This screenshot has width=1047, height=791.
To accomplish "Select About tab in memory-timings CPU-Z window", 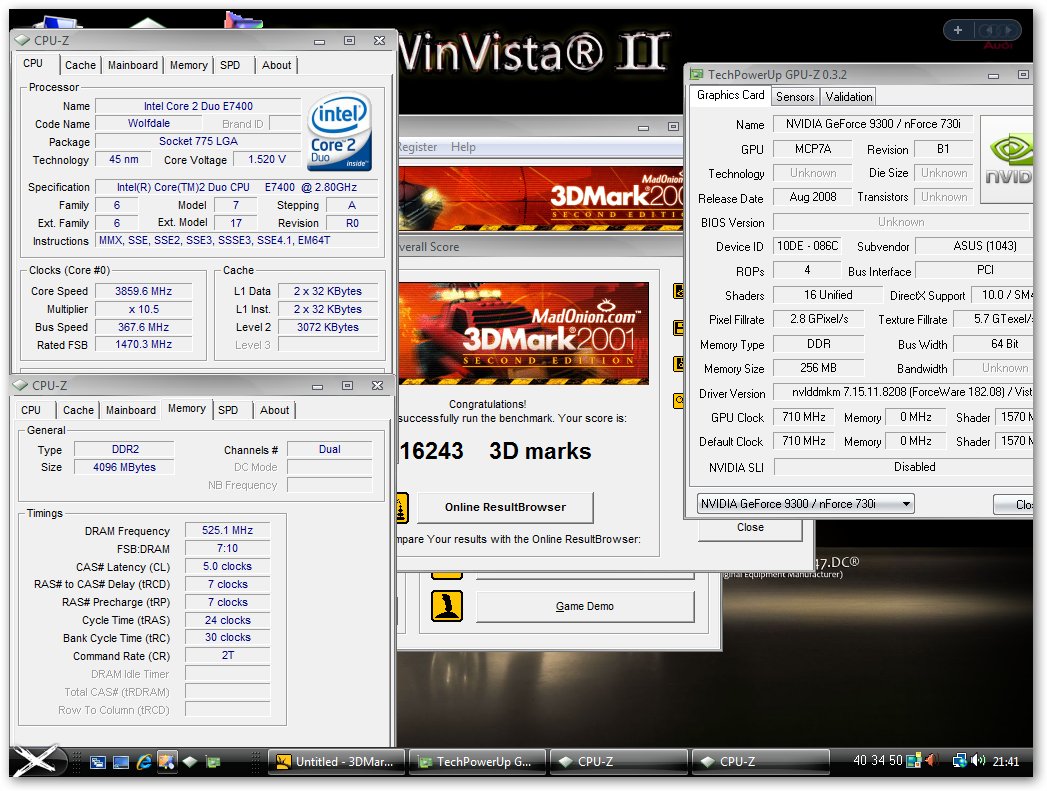I will (274, 410).
